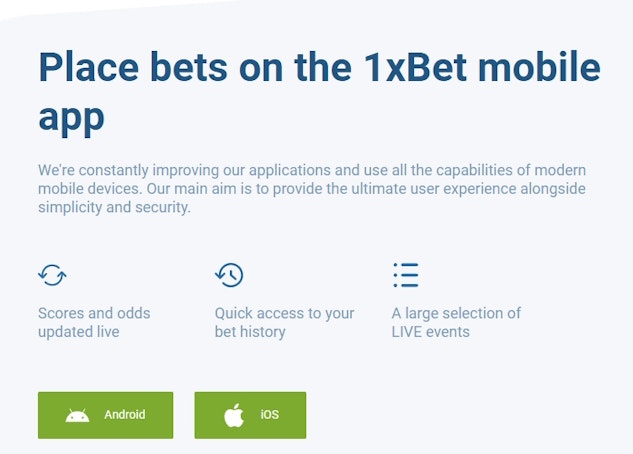Click the "updated live" text line
Image resolution: width=633 pixels, height=454 pixels.
tap(79, 332)
